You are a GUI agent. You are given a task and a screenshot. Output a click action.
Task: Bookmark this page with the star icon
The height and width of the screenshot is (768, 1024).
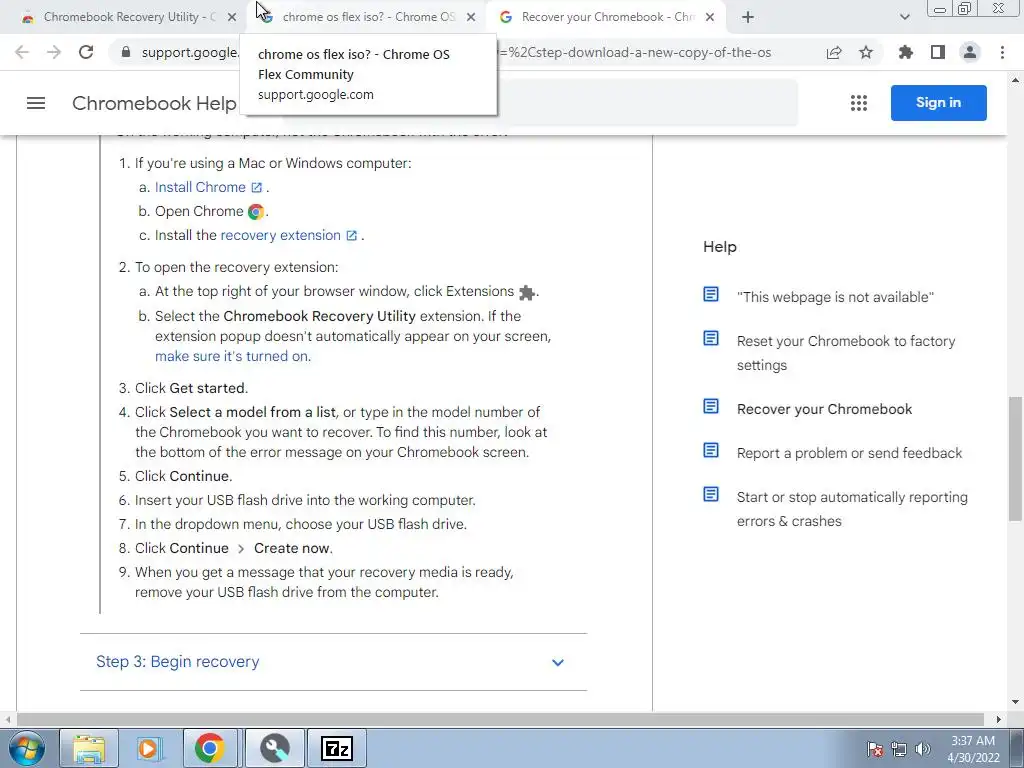(x=866, y=52)
